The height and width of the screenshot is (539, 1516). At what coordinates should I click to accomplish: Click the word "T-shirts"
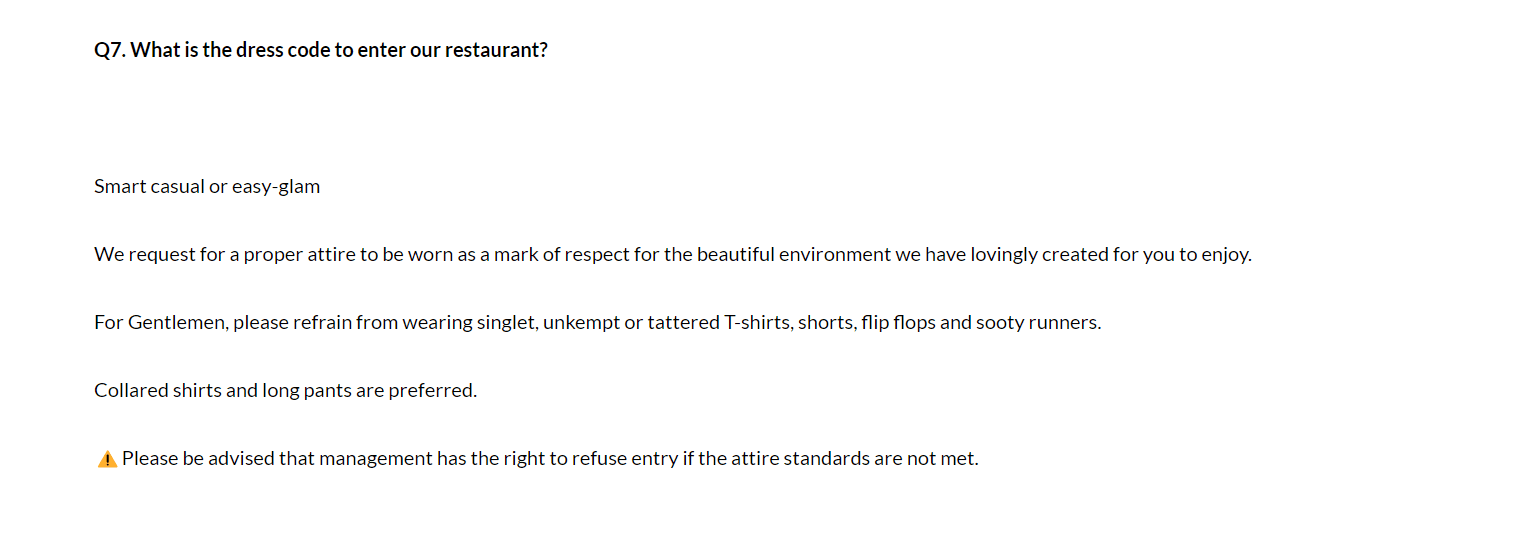point(758,322)
